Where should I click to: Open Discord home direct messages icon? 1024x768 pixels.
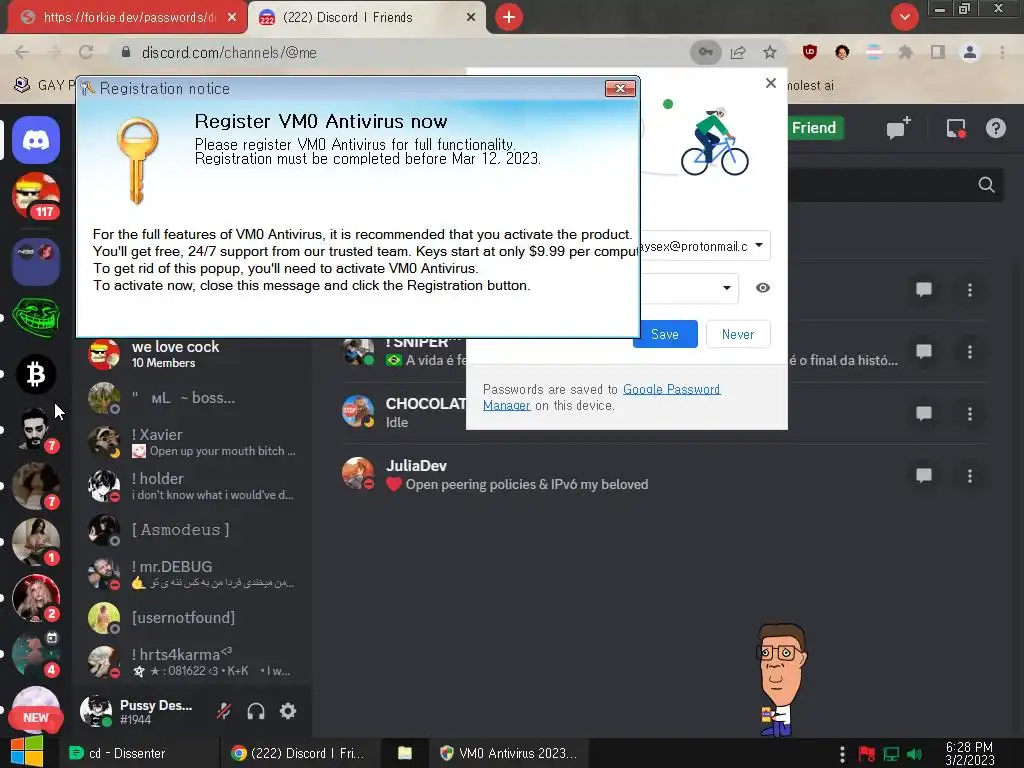pos(36,140)
